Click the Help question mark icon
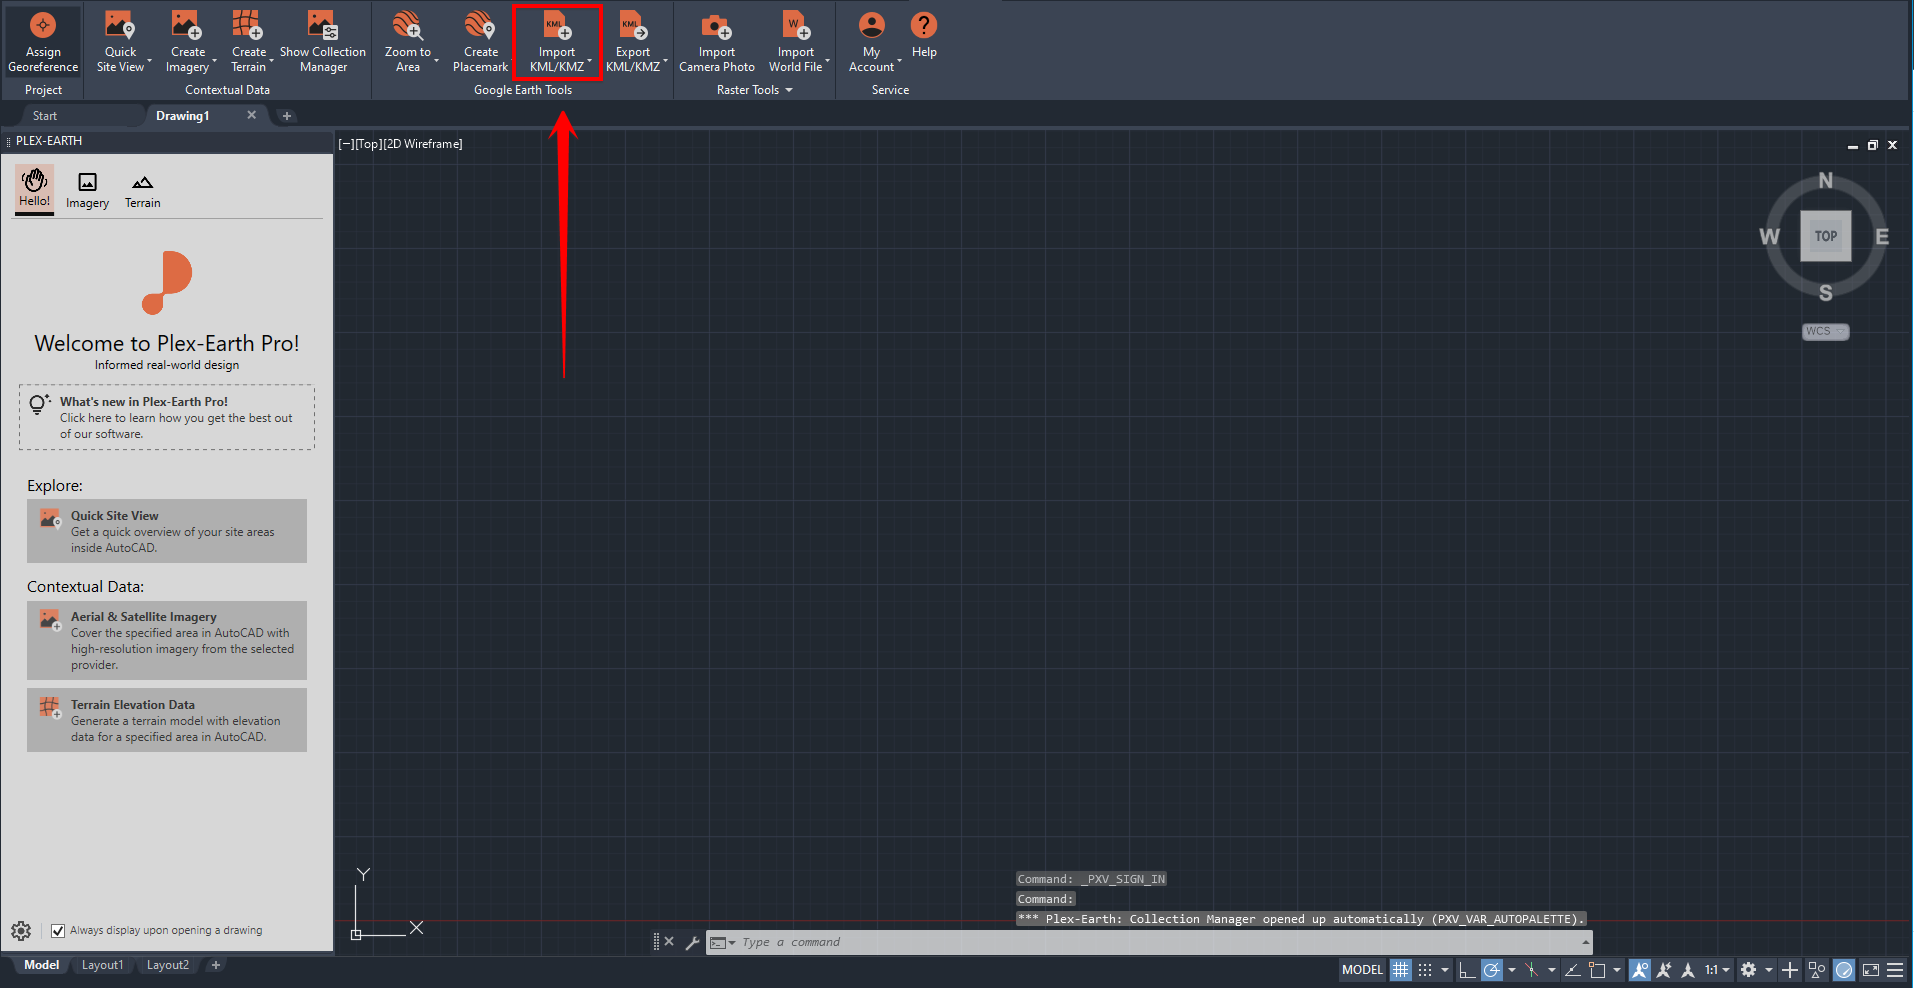Viewport: 1914px width, 988px height. click(x=924, y=24)
